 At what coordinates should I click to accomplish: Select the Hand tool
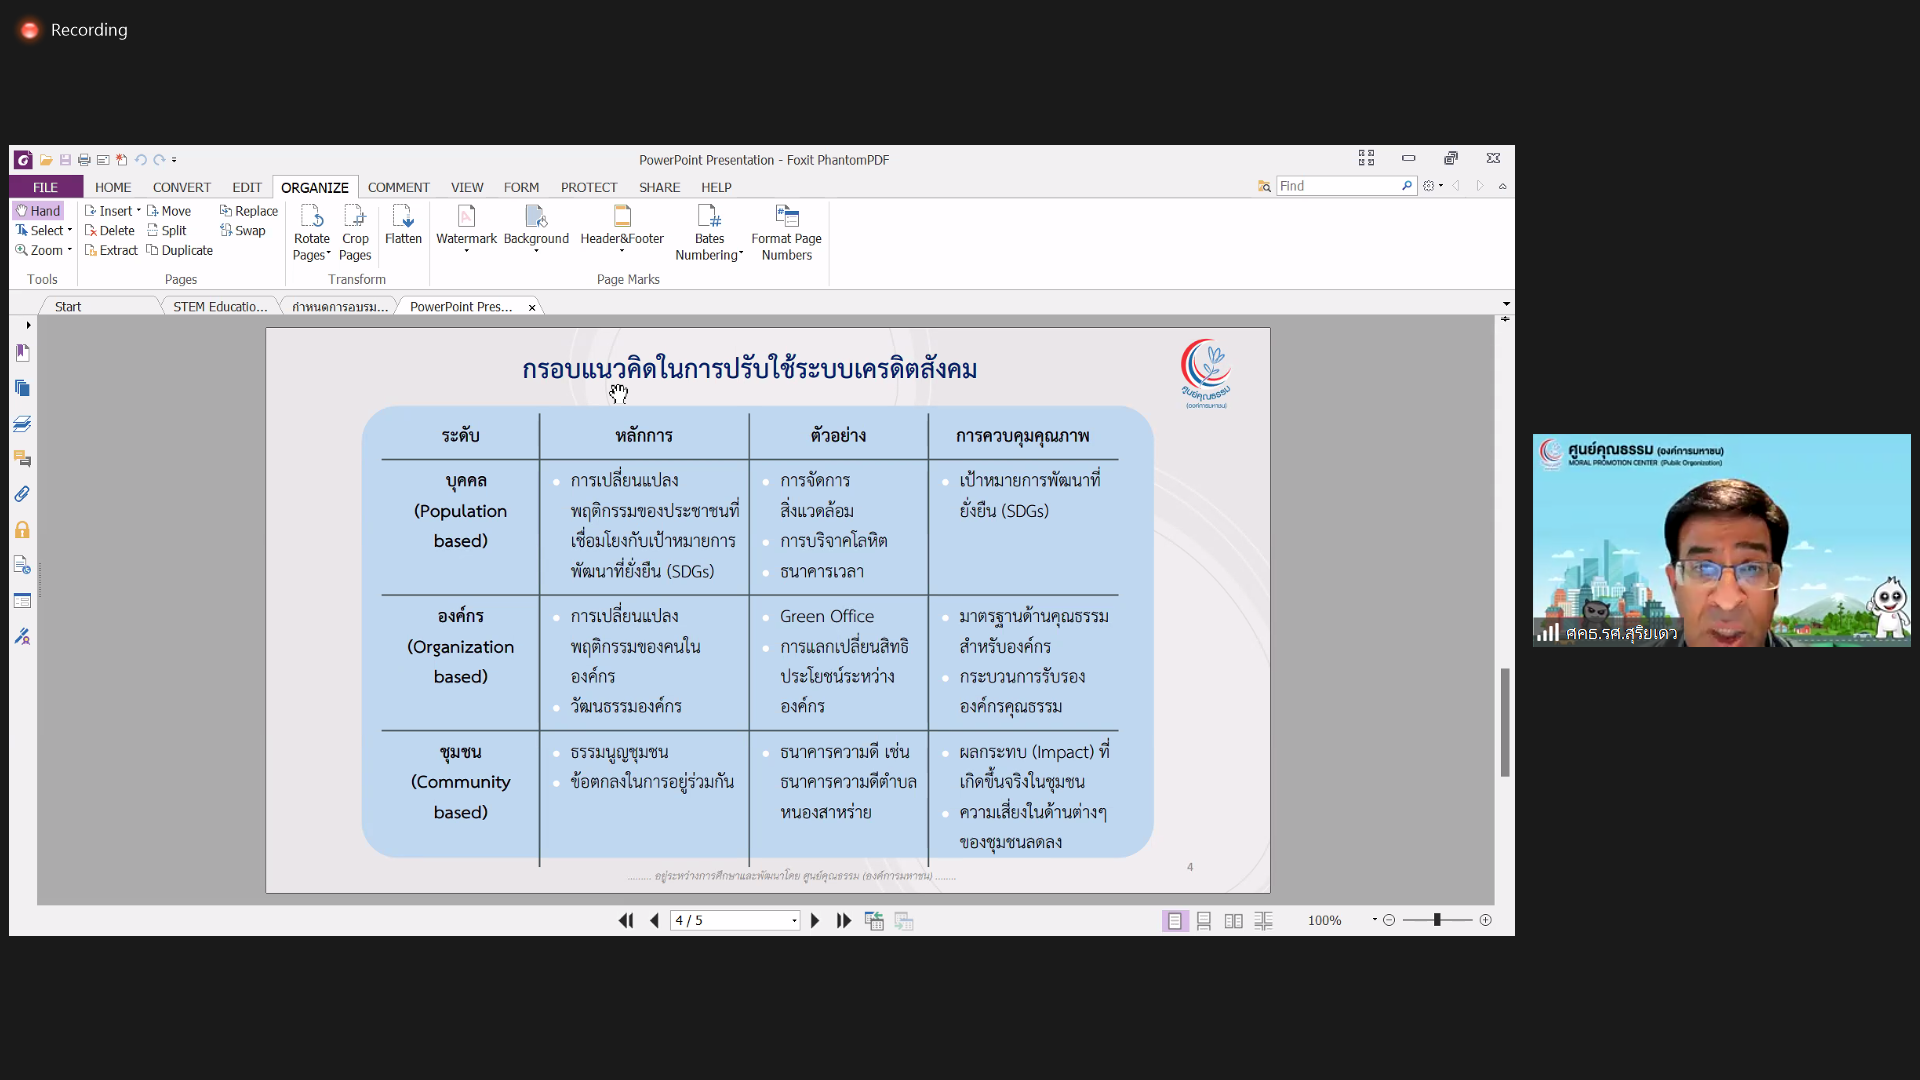(x=38, y=211)
